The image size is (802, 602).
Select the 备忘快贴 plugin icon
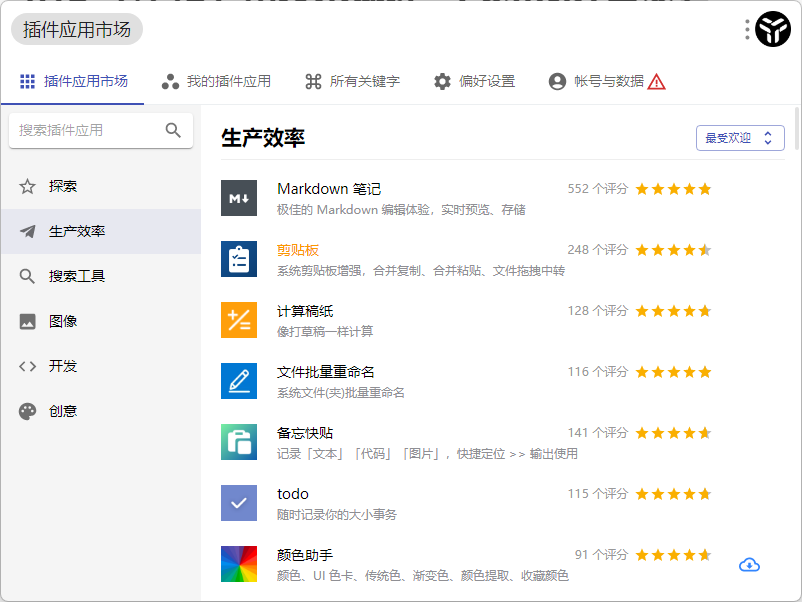pyautogui.click(x=239, y=442)
